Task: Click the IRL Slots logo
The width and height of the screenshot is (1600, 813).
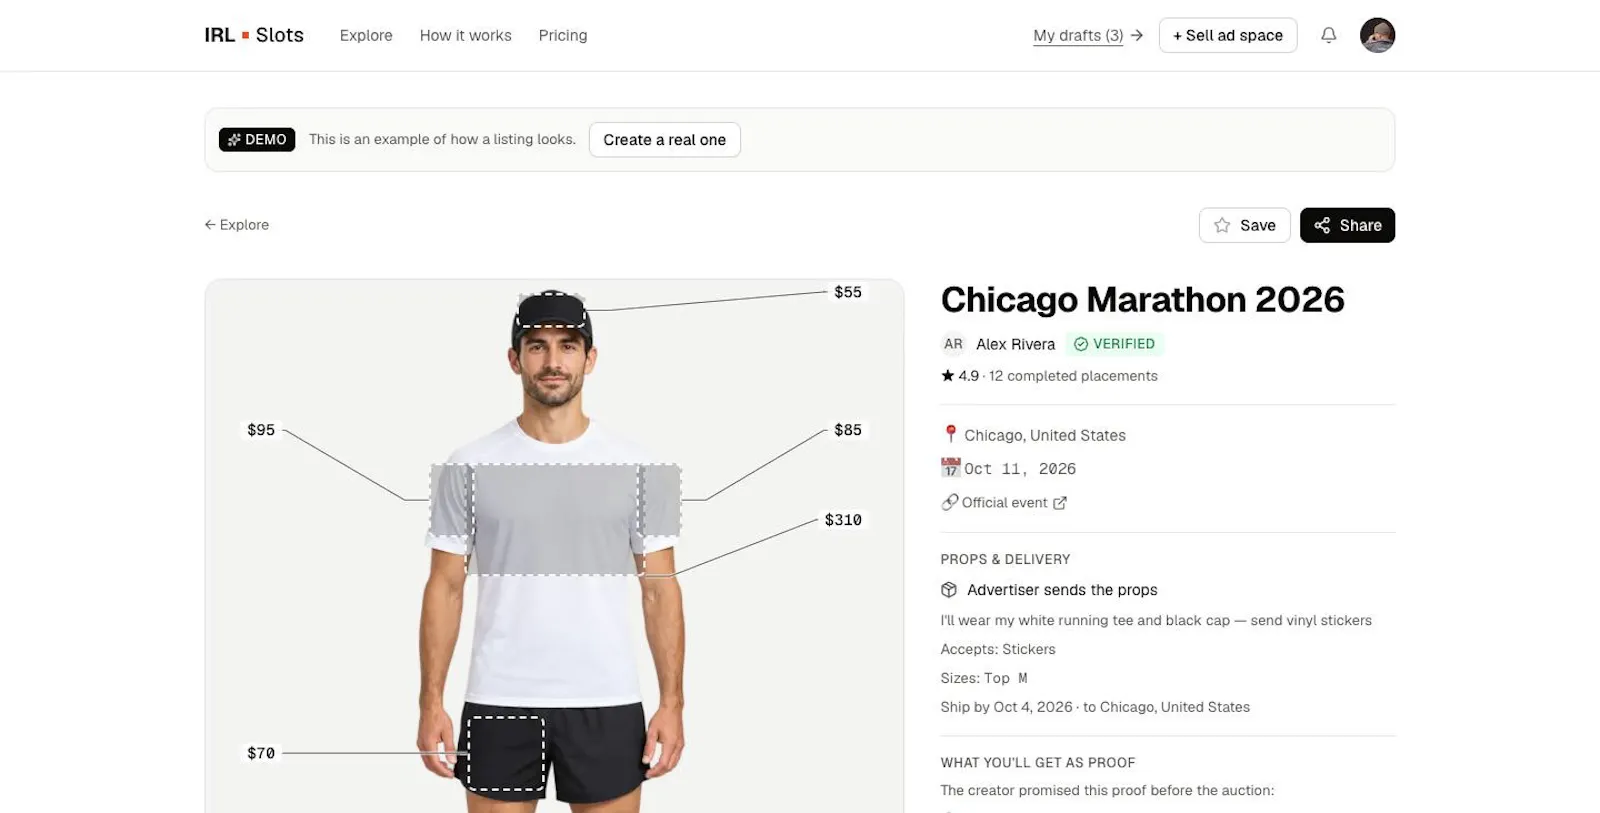Action: pos(254,35)
